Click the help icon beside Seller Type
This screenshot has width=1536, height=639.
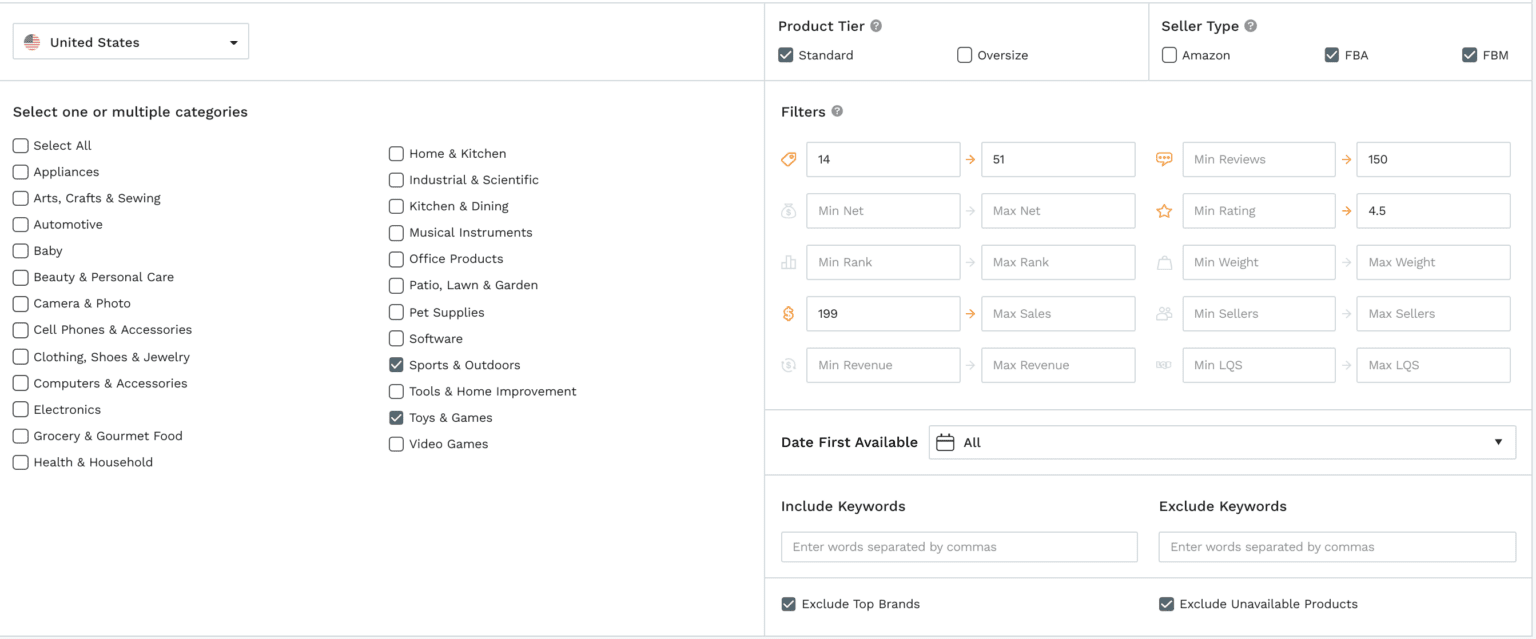pos(1250,26)
